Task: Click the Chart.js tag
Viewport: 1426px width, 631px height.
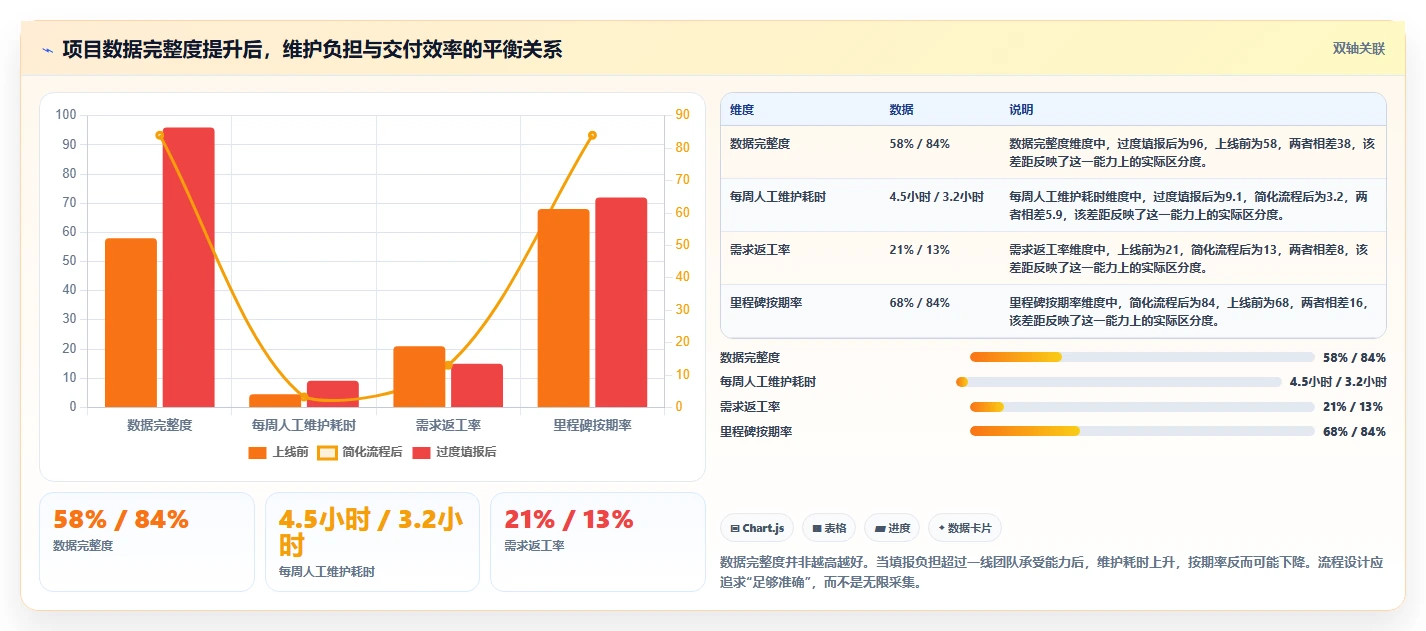Action: [757, 528]
